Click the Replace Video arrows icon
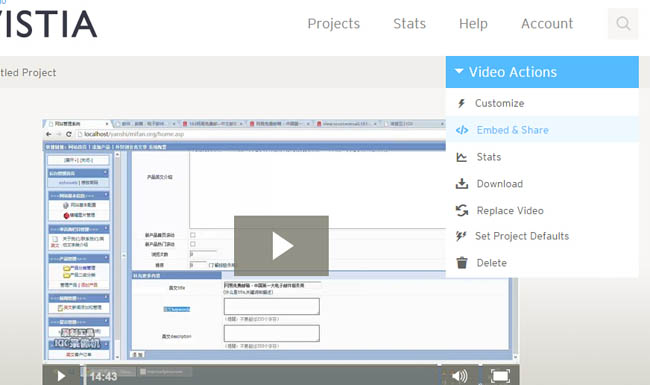 tap(462, 211)
